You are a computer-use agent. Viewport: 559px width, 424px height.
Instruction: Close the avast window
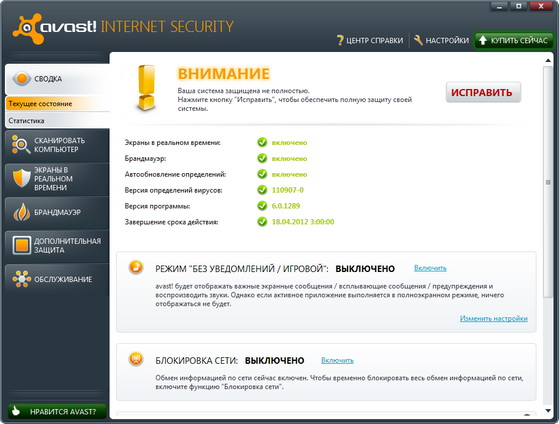[541, 6]
